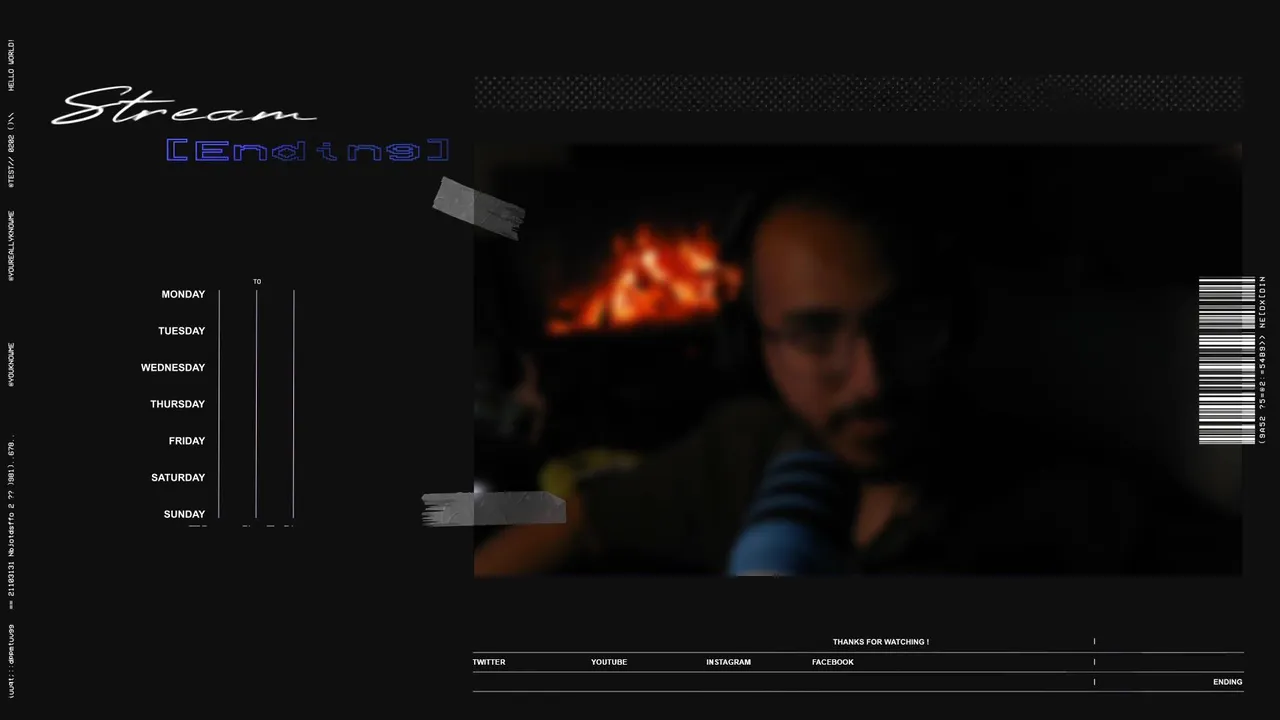
Task: Click the ENDING label at bottom right
Action: click(x=1228, y=682)
